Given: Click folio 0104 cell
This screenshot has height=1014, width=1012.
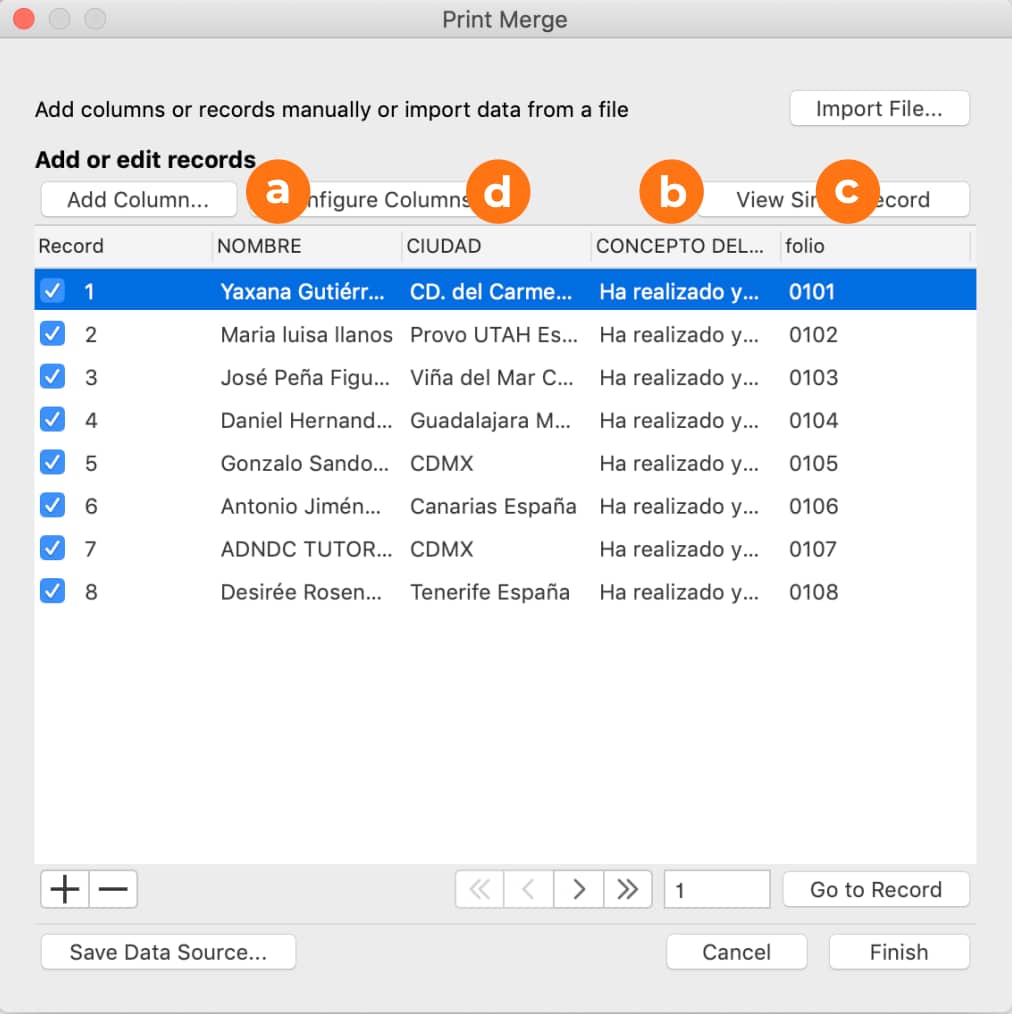Looking at the screenshot, I should tap(813, 420).
